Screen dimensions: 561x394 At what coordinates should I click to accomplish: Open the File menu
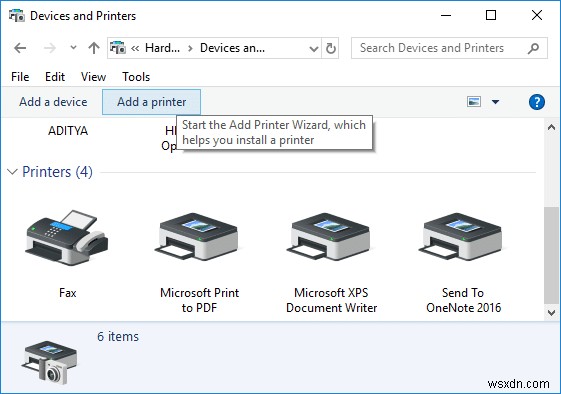click(20, 77)
